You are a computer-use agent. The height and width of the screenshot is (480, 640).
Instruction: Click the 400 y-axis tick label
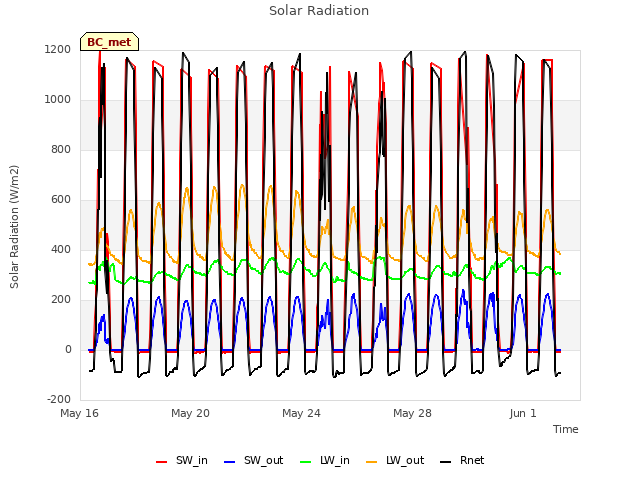pyautogui.click(x=61, y=249)
